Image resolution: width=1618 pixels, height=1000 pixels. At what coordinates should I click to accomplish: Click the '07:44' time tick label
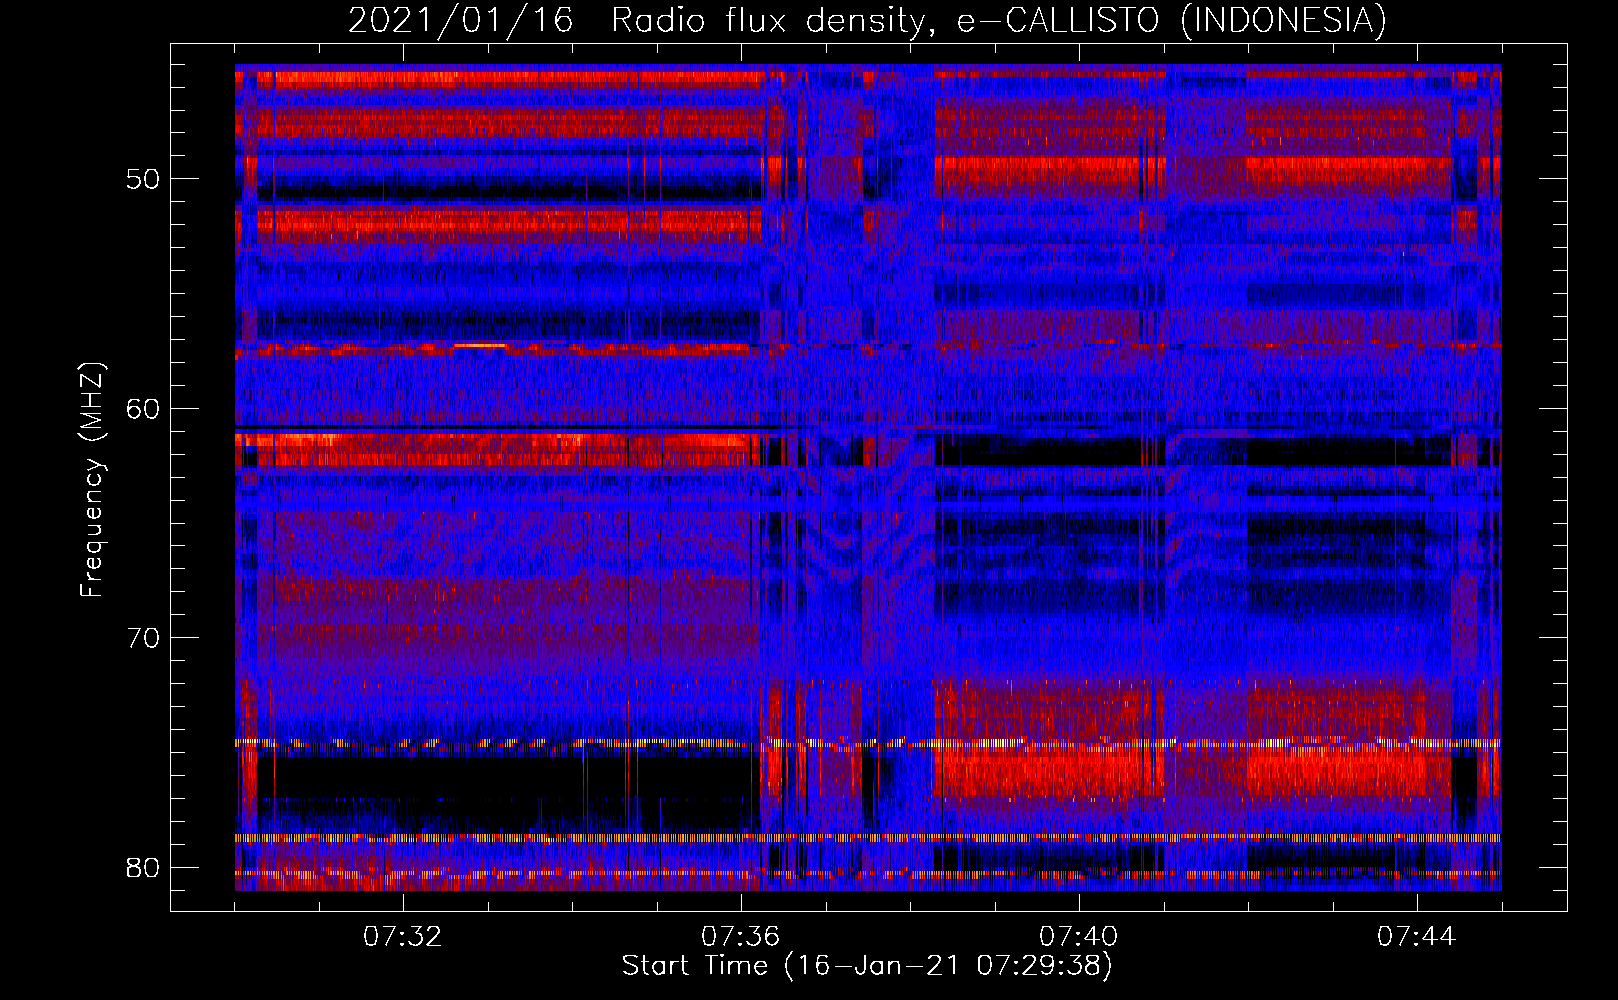click(x=1417, y=937)
